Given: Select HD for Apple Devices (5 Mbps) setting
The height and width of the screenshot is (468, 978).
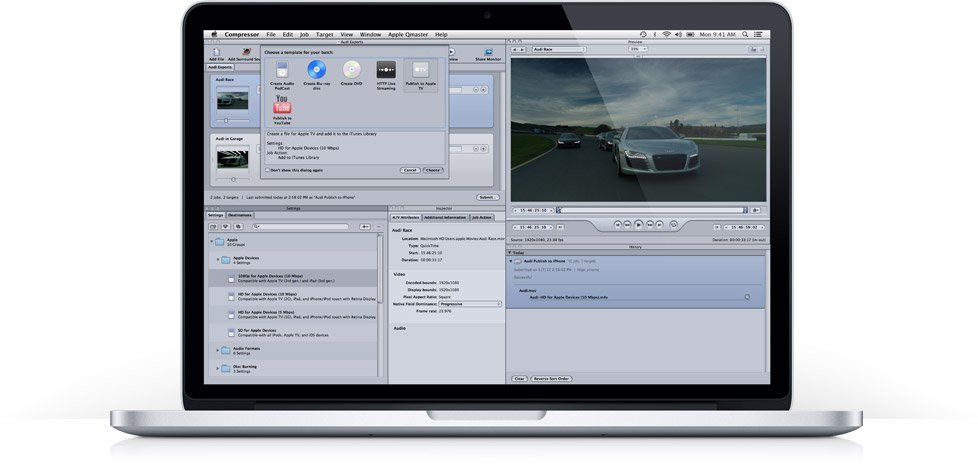Looking at the screenshot, I should [293, 314].
